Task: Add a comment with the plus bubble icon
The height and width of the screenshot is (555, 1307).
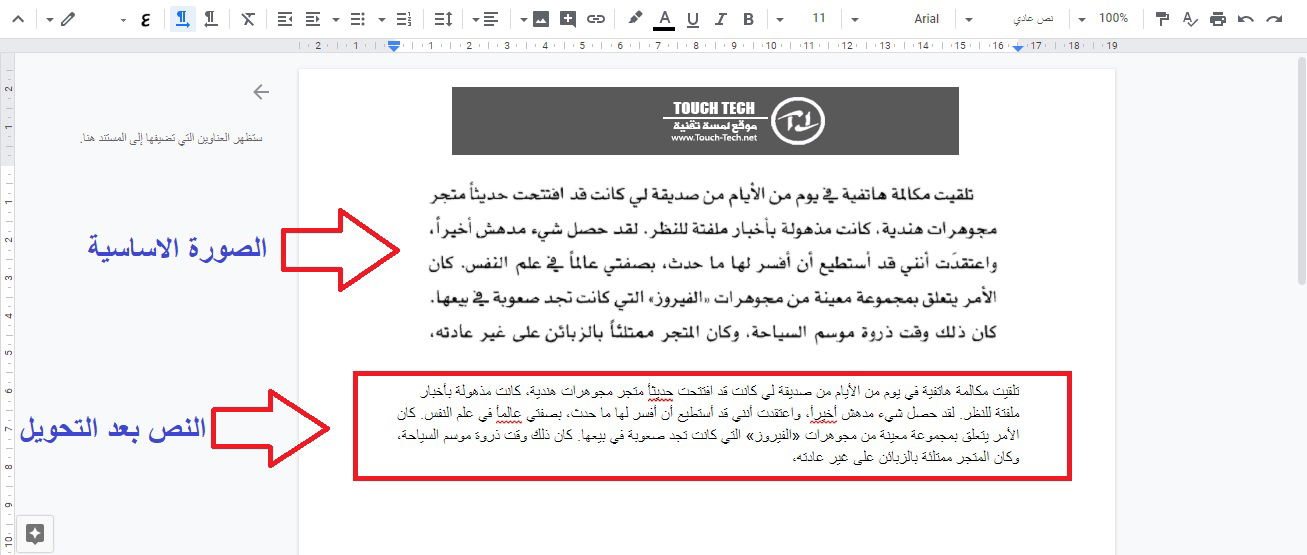Action: tap(568, 19)
